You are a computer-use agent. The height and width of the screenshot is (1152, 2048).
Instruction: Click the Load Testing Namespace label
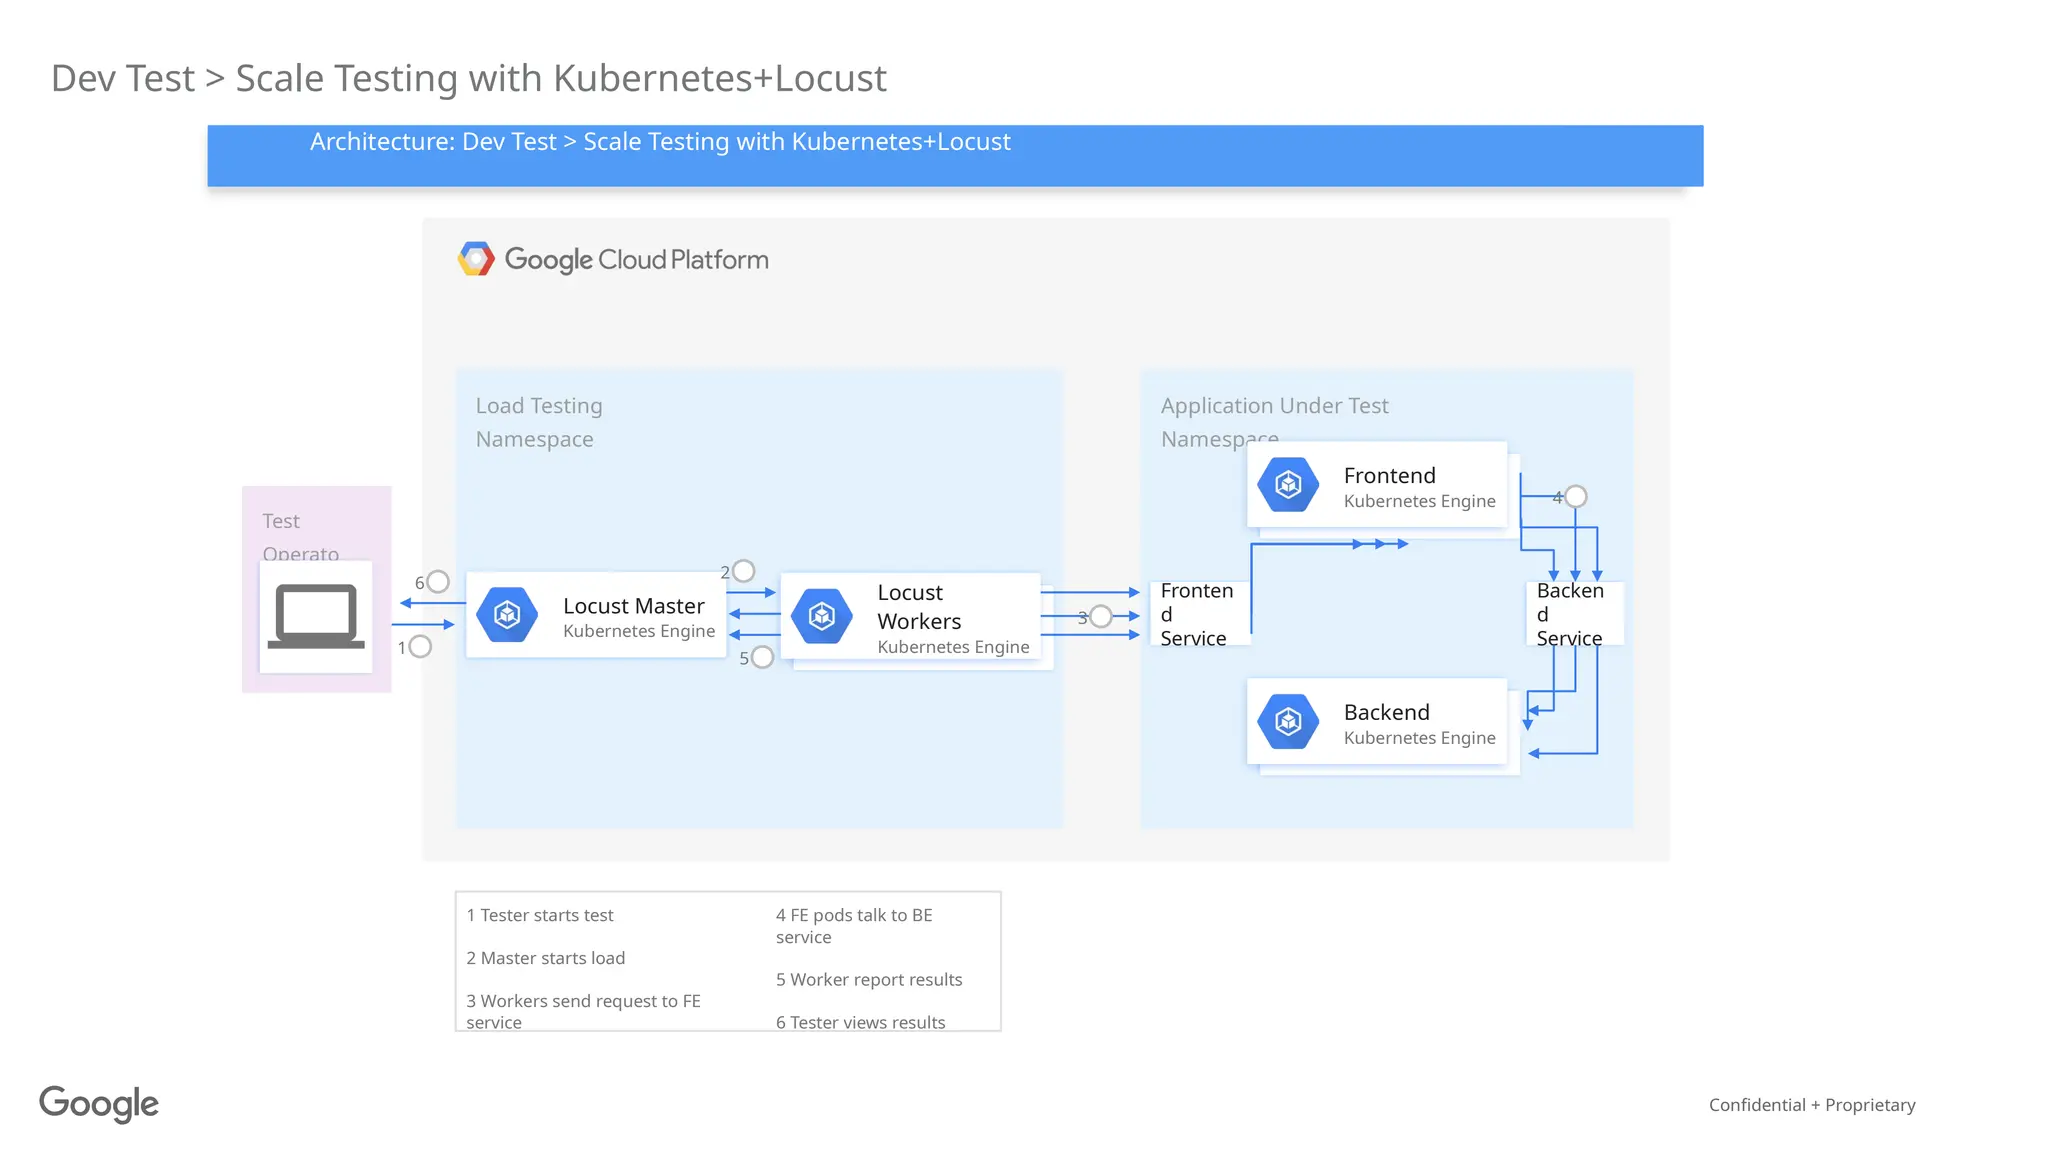(539, 422)
